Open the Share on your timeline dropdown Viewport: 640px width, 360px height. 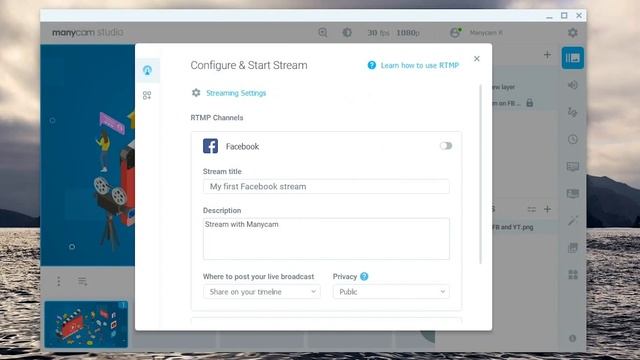click(x=262, y=292)
